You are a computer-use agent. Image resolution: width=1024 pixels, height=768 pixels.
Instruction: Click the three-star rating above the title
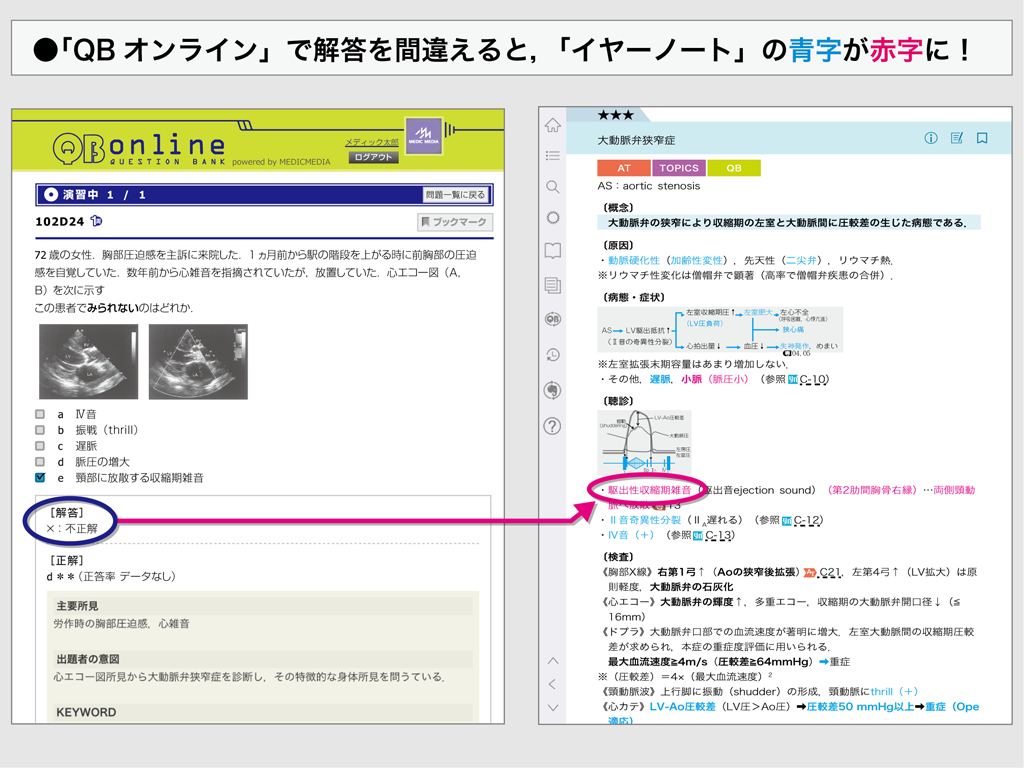tap(615, 116)
